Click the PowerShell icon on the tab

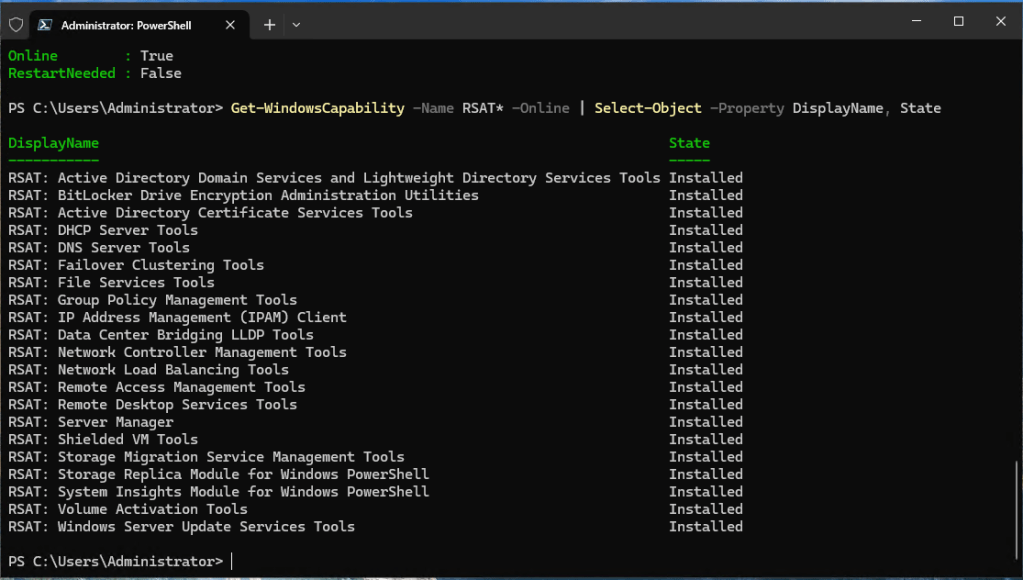pos(45,24)
